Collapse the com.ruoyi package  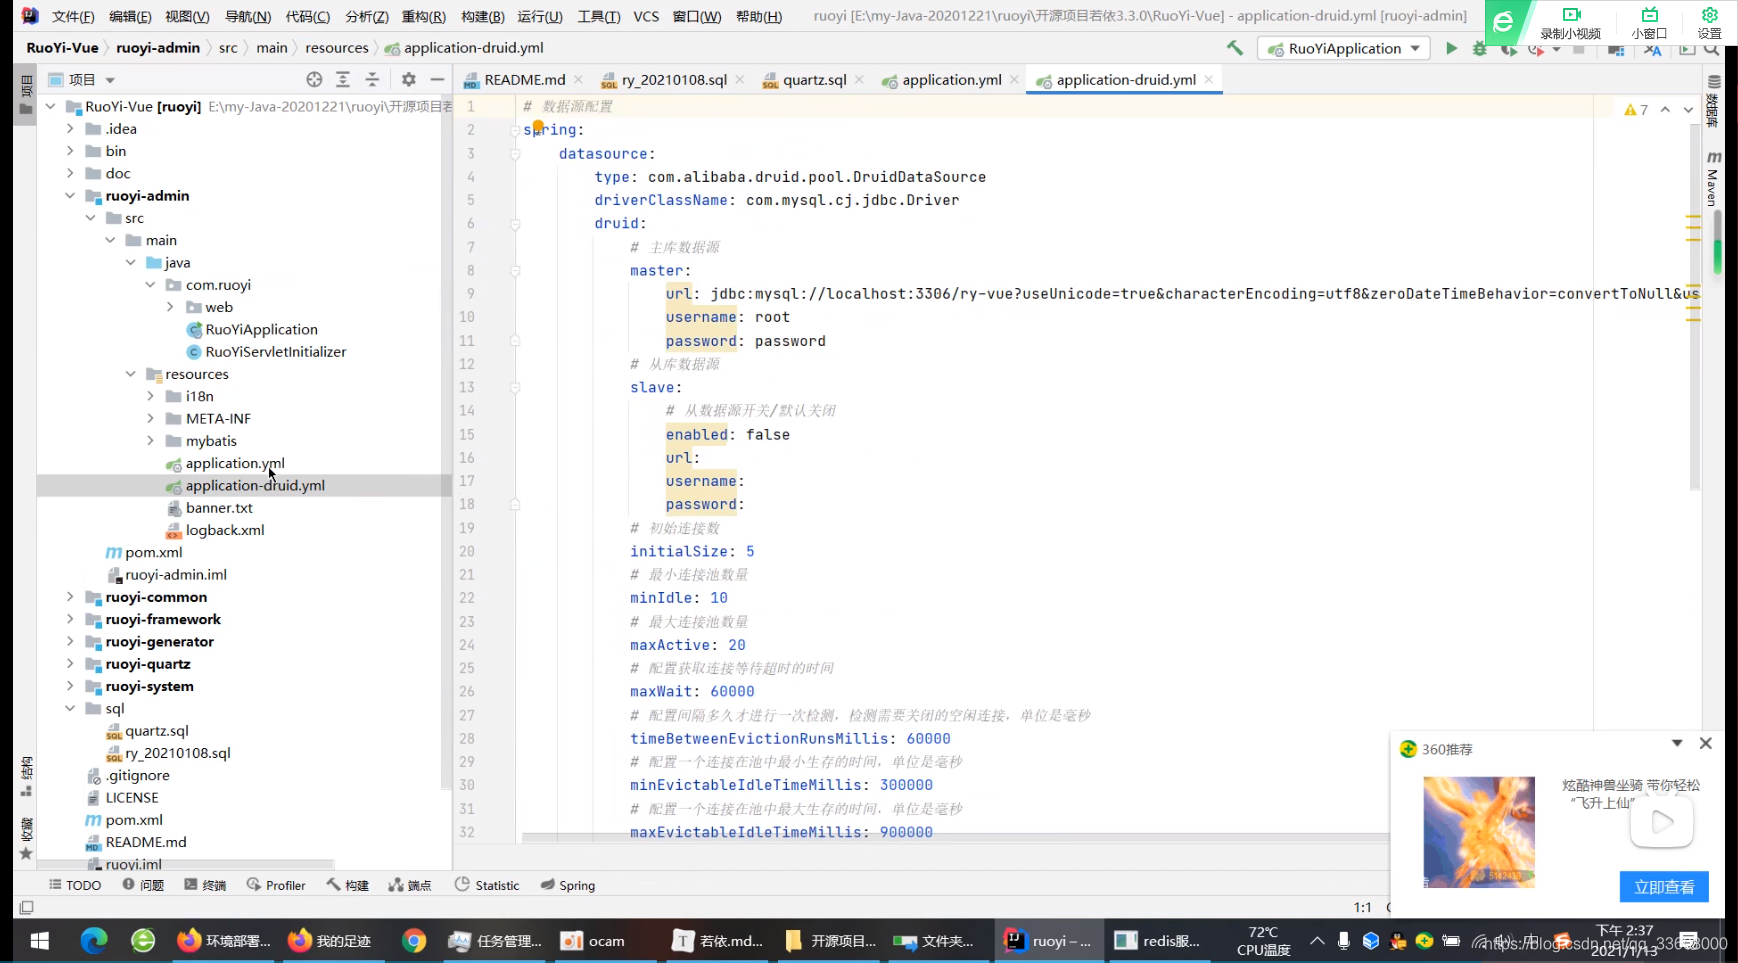[150, 285]
